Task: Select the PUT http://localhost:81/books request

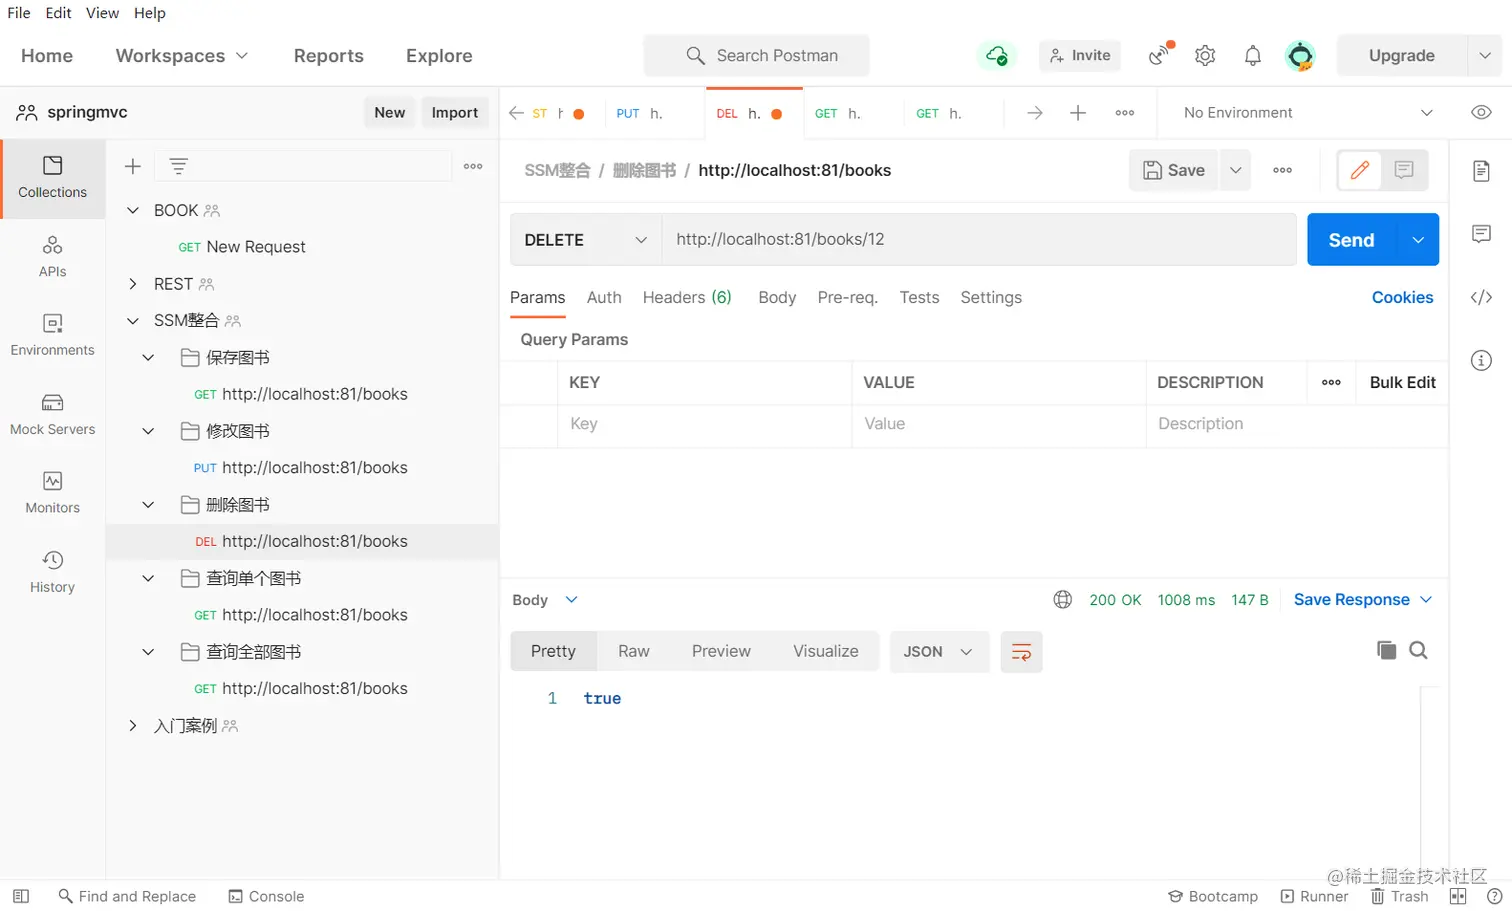Action: (x=314, y=467)
